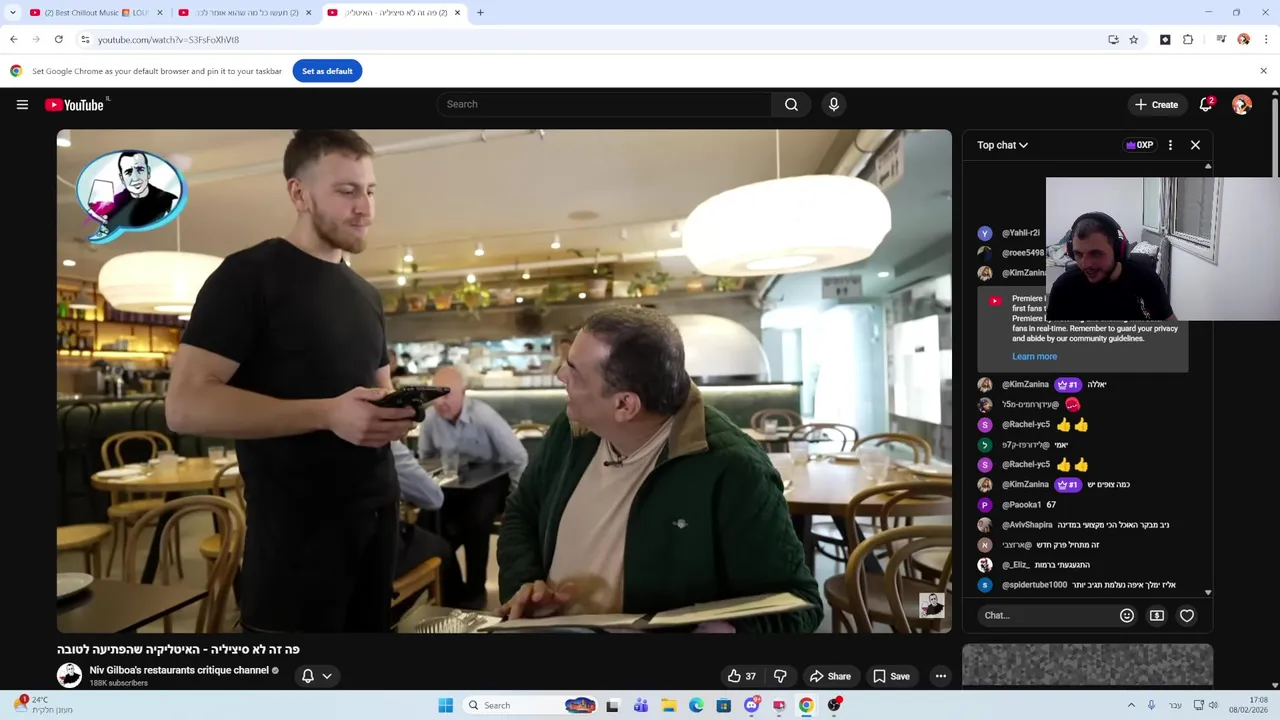Open File Explorer from taskbar
Image resolution: width=1280 pixels, height=720 pixels.
pos(668,705)
